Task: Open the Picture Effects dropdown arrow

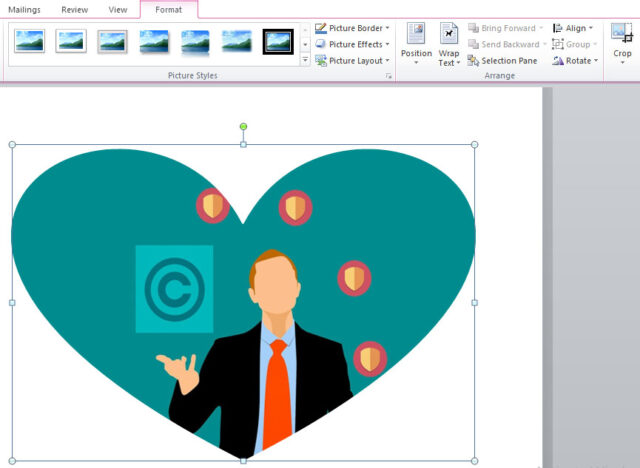Action: click(x=387, y=44)
